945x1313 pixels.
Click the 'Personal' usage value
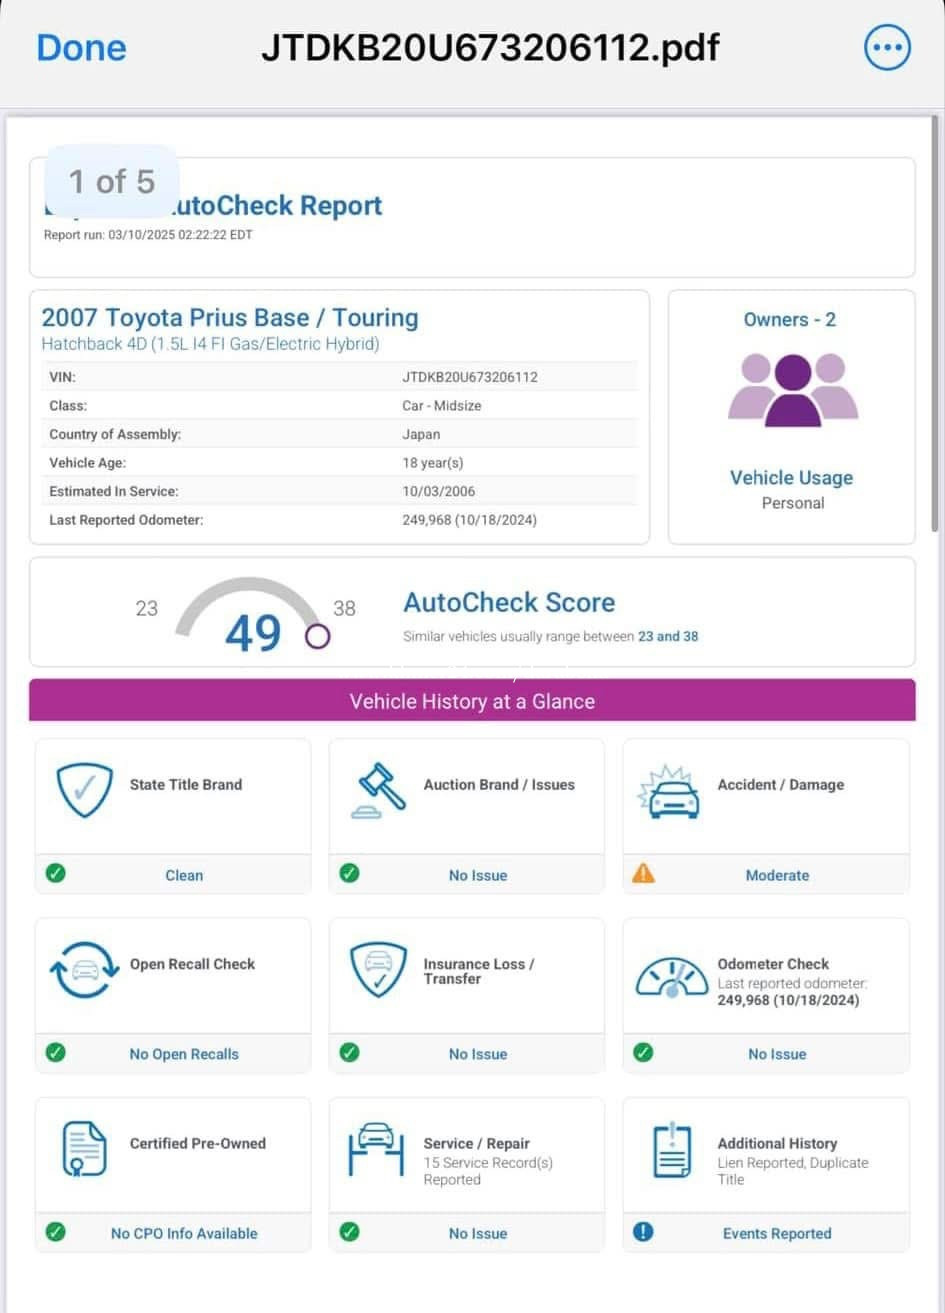793,503
